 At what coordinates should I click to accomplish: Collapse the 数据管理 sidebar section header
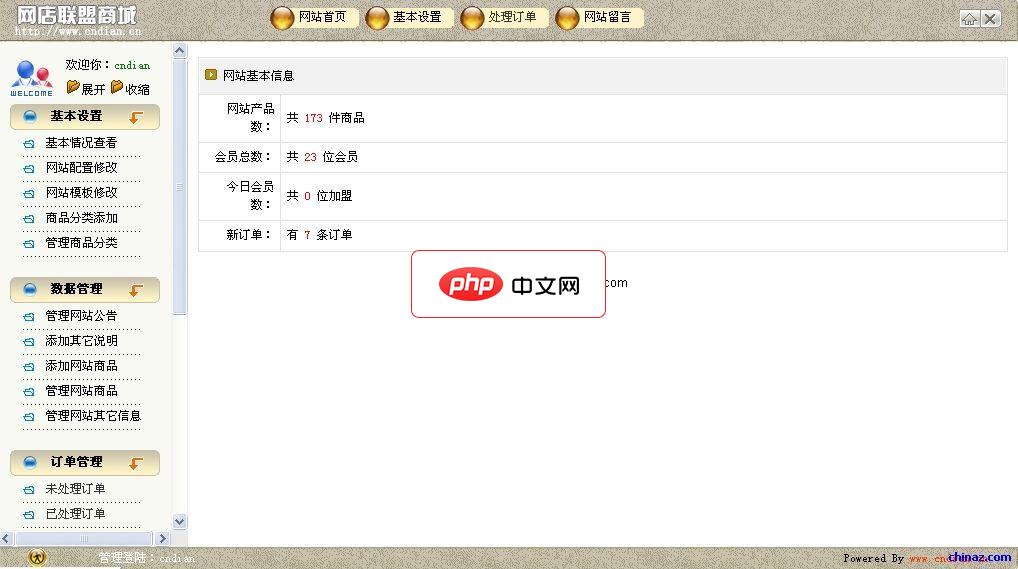84,290
